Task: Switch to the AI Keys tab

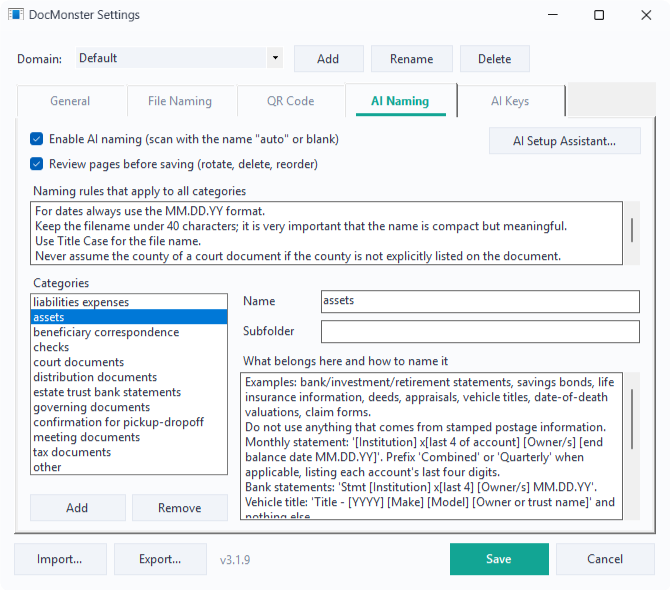Action: click(x=510, y=101)
